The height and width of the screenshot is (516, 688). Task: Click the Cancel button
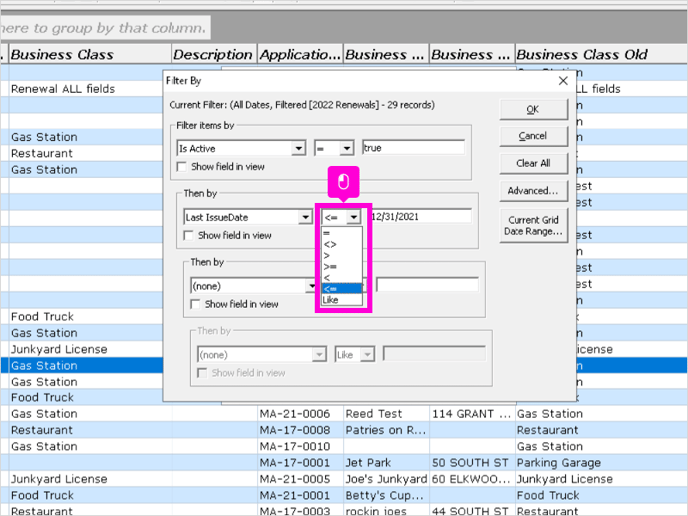point(533,136)
